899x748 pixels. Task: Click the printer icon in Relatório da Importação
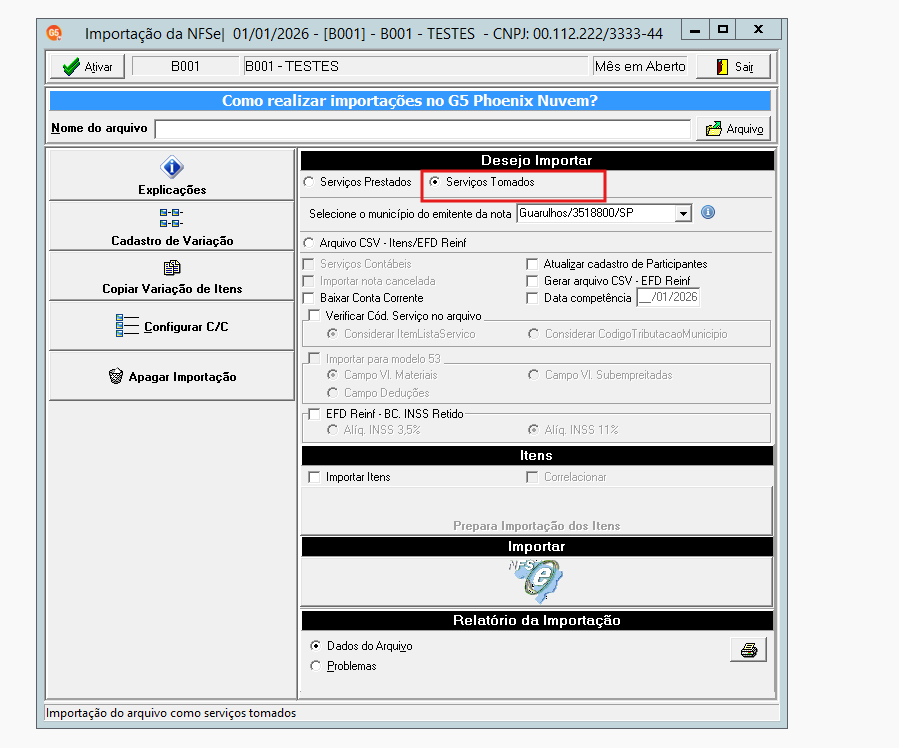point(748,650)
